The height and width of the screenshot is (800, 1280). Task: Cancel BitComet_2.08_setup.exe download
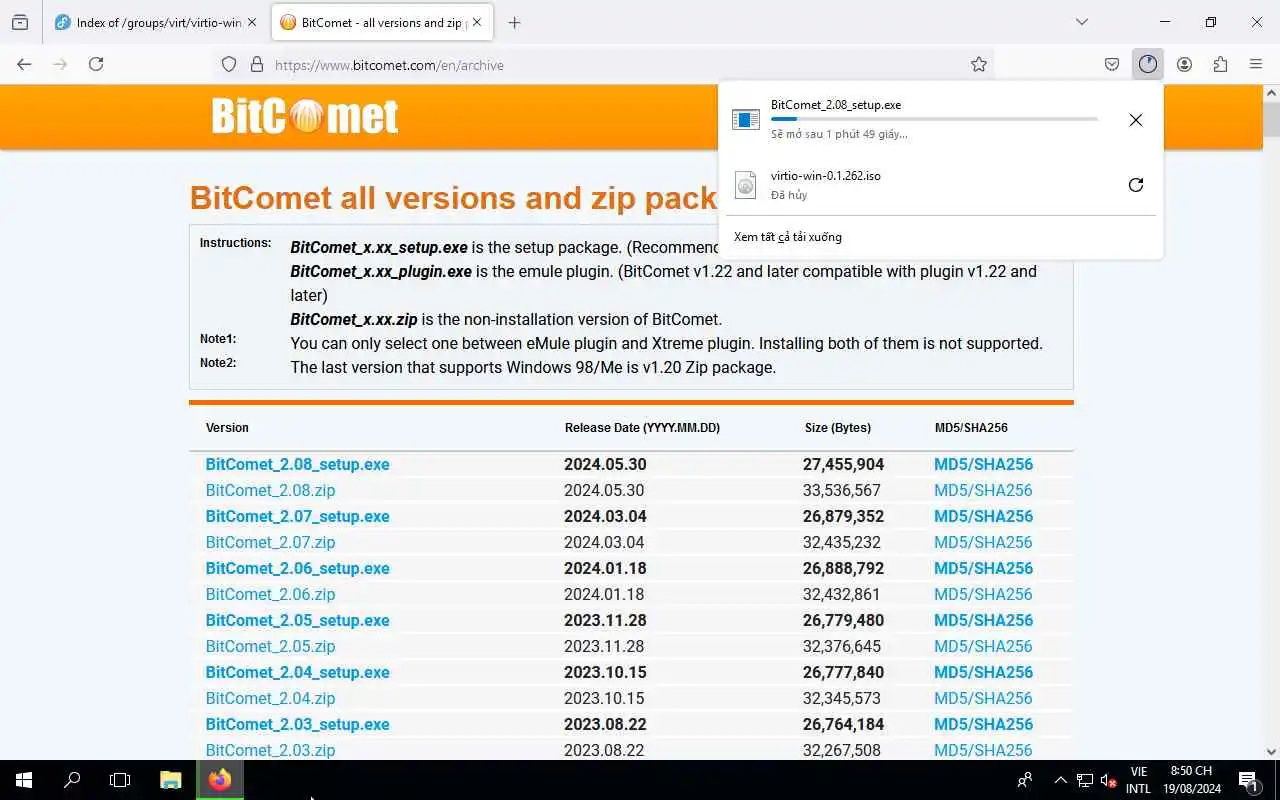[x=1135, y=120]
